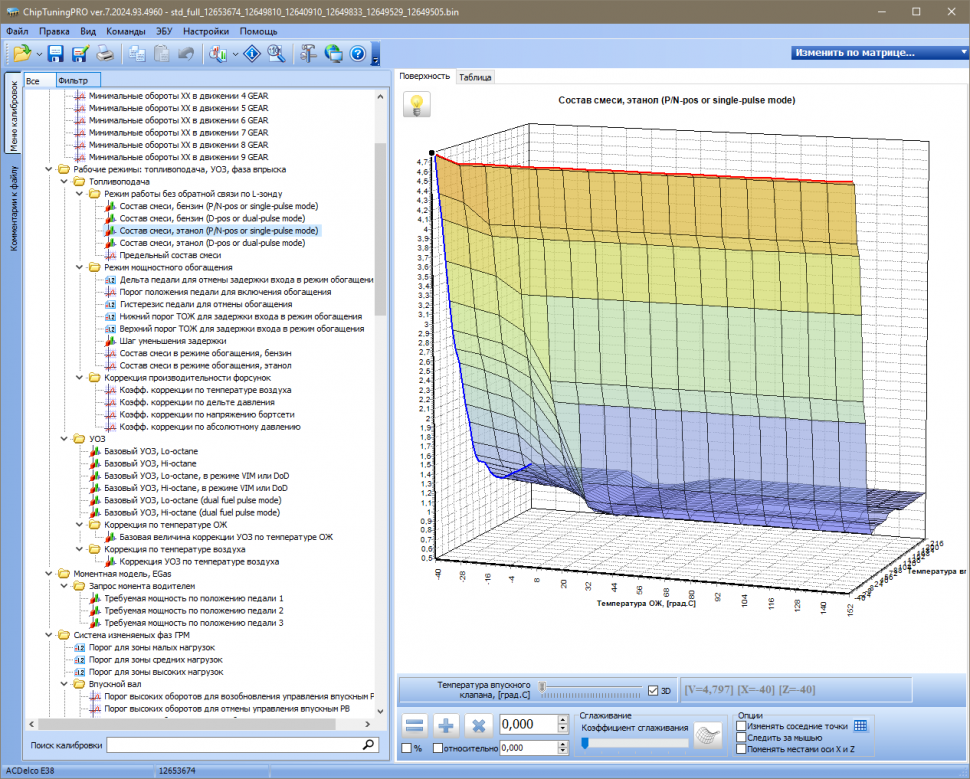Toggle the 3D checkbox
This screenshot has width=970, height=779.
(x=653, y=690)
